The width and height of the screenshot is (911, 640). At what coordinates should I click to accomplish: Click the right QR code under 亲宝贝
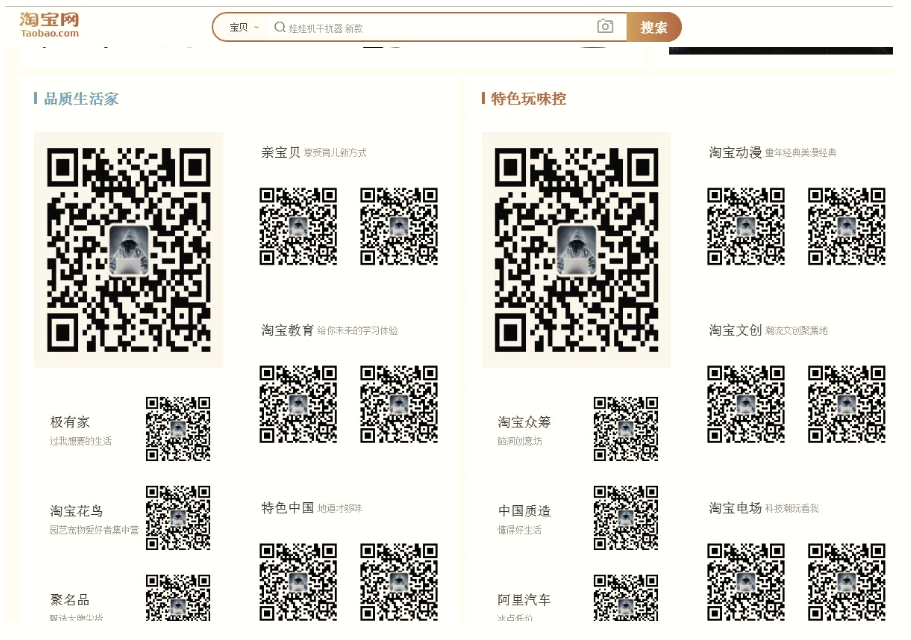[399, 226]
